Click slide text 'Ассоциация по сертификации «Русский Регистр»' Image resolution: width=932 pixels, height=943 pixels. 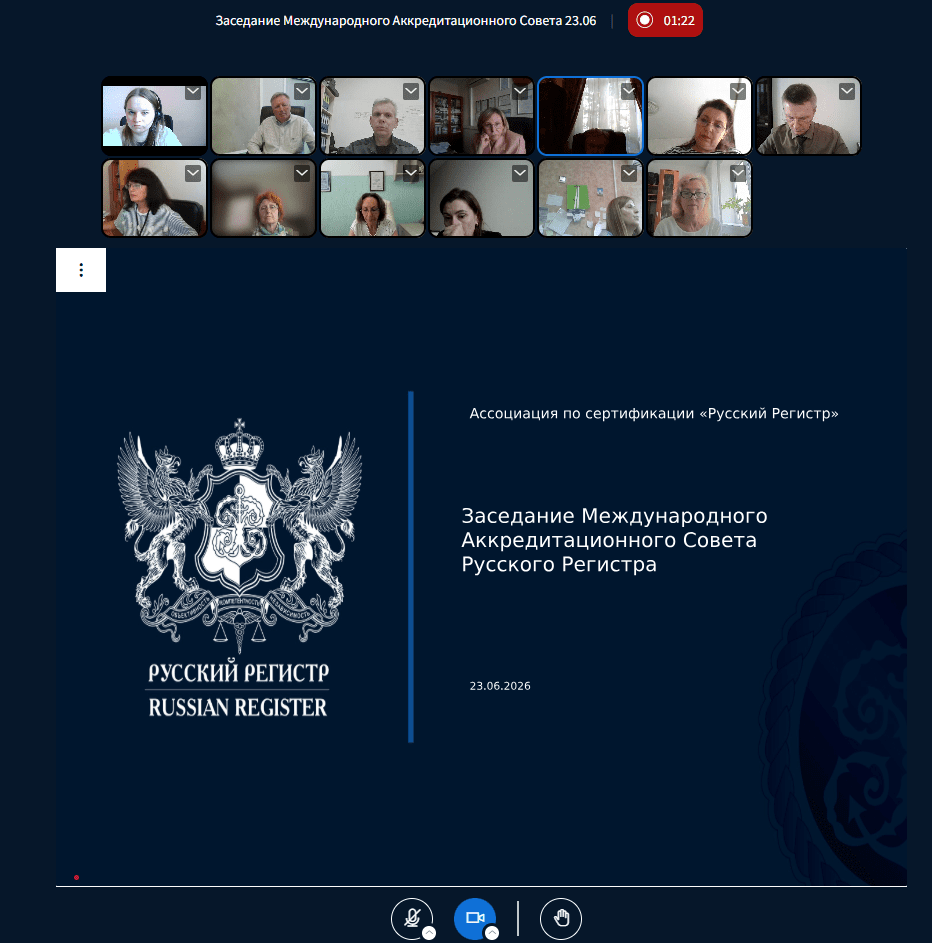(x=654, y=414)
